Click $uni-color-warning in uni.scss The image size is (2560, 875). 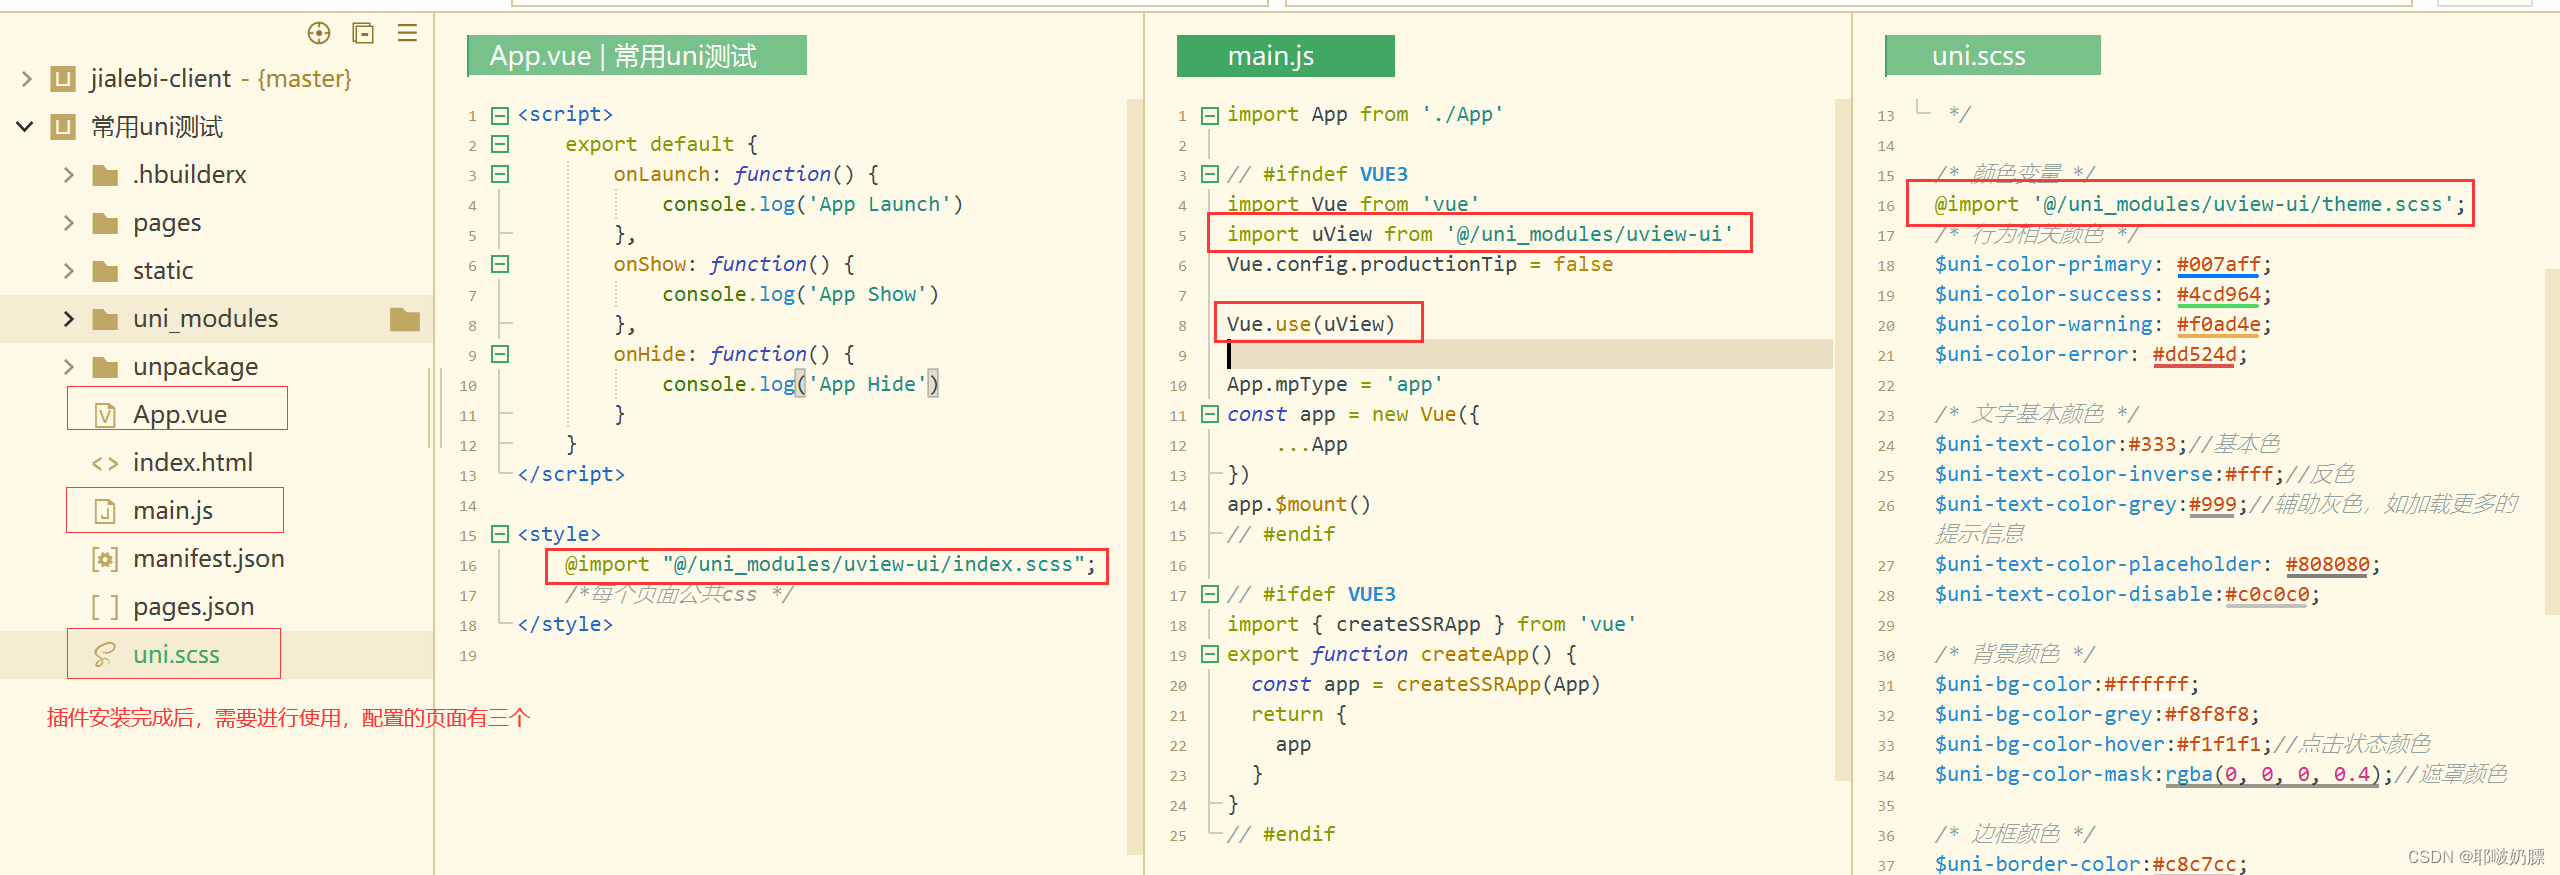(2043, 325)
